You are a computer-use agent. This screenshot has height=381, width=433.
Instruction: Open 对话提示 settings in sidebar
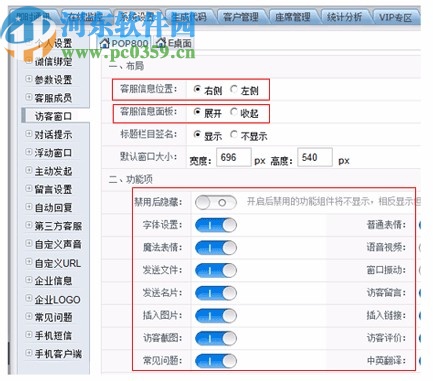53,135
